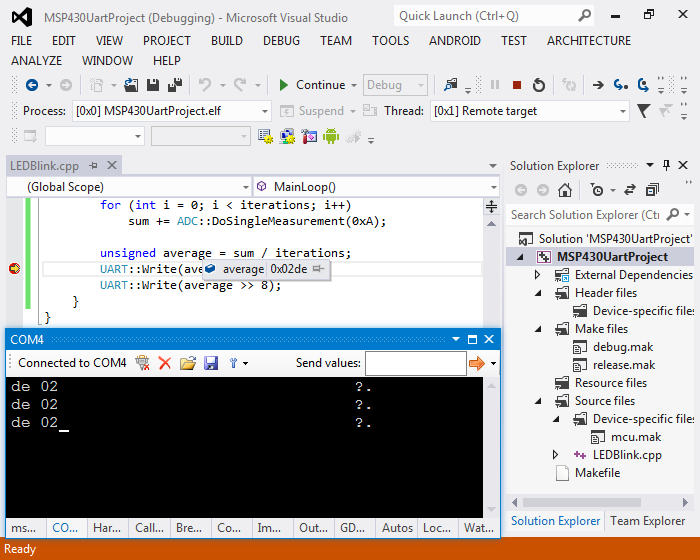Select debug.mak in Solution Explorer
The height and width of the screenshot is (560, 700).
(623, 347)
